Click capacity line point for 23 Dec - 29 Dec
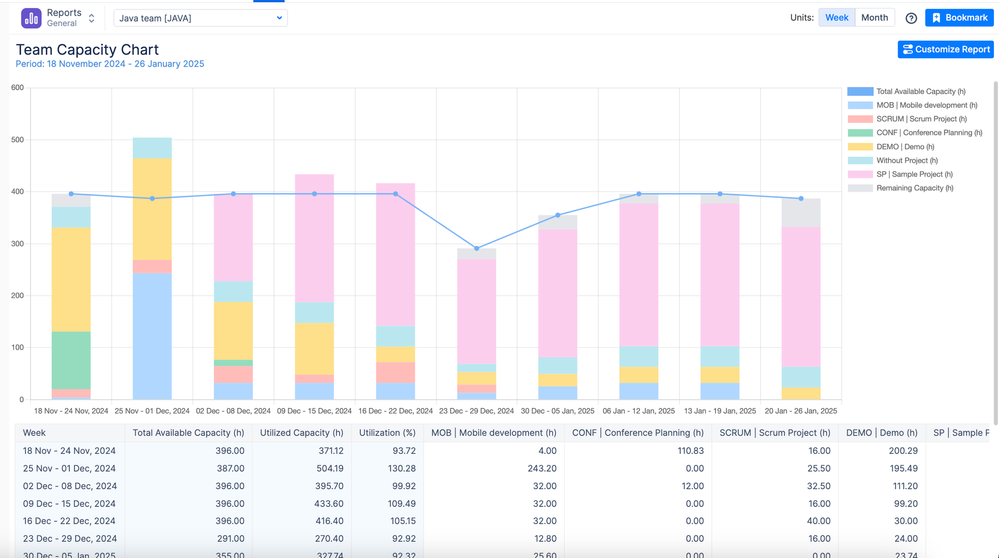The height and width of the screenshot is (558, 999). pos(477,248)
